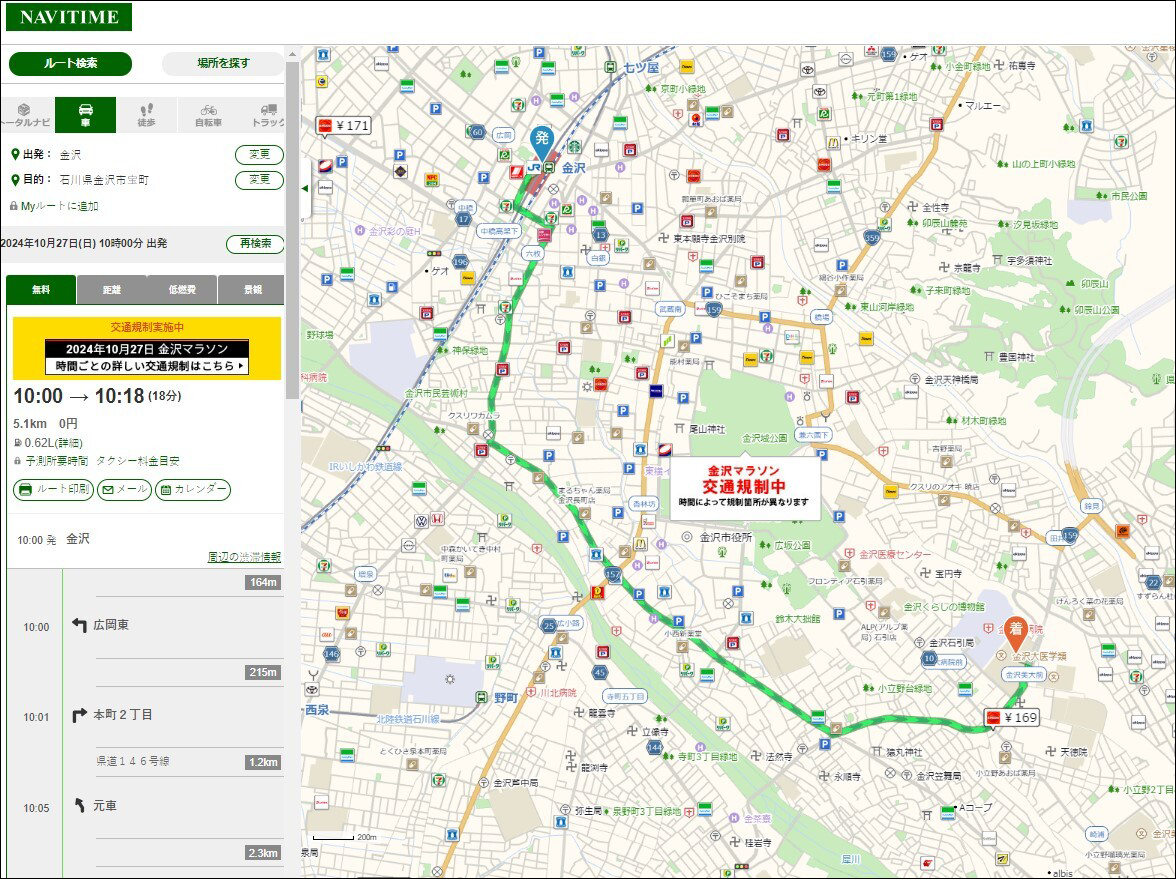Collapse the side panel with arrow handle
Screen dimensions: 1176x879
click(x=305, y=188)
